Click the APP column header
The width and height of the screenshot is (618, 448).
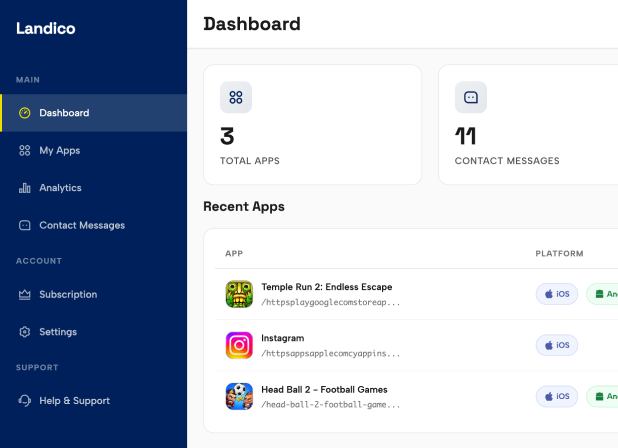tap(234, 254)
